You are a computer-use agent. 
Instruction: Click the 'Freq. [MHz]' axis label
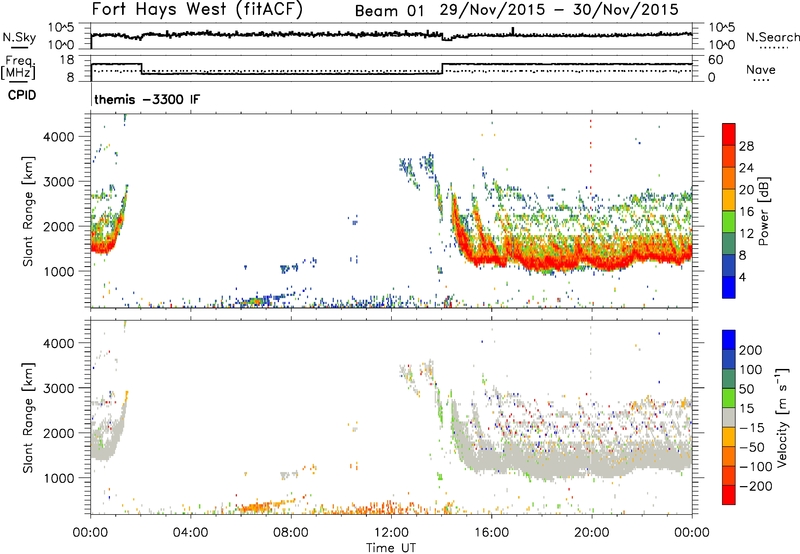click(18, 67)
